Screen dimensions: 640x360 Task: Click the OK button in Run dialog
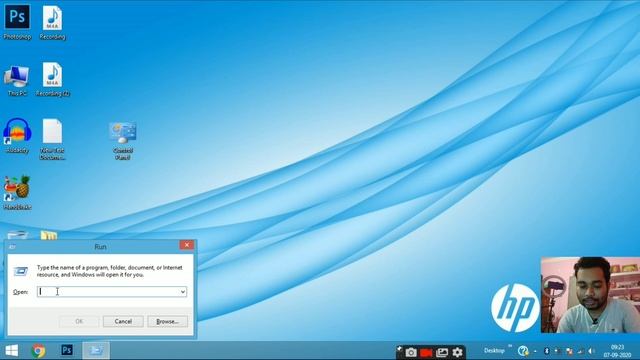click(x=79, y=321)
